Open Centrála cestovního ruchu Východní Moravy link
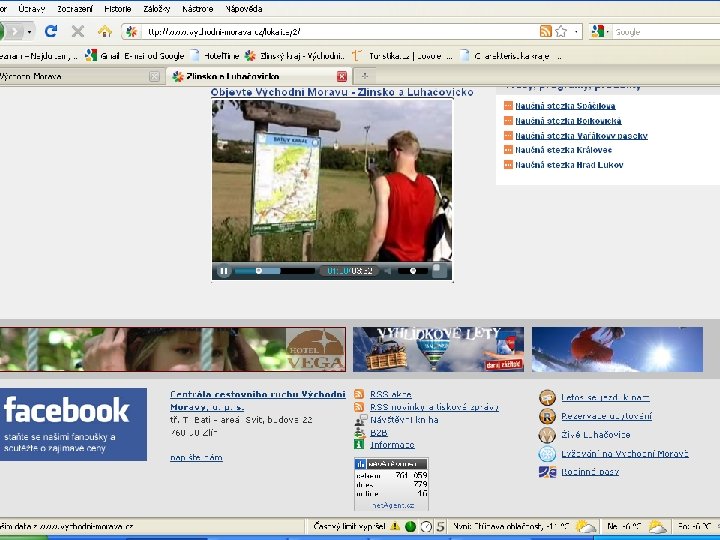 [258, 400]
